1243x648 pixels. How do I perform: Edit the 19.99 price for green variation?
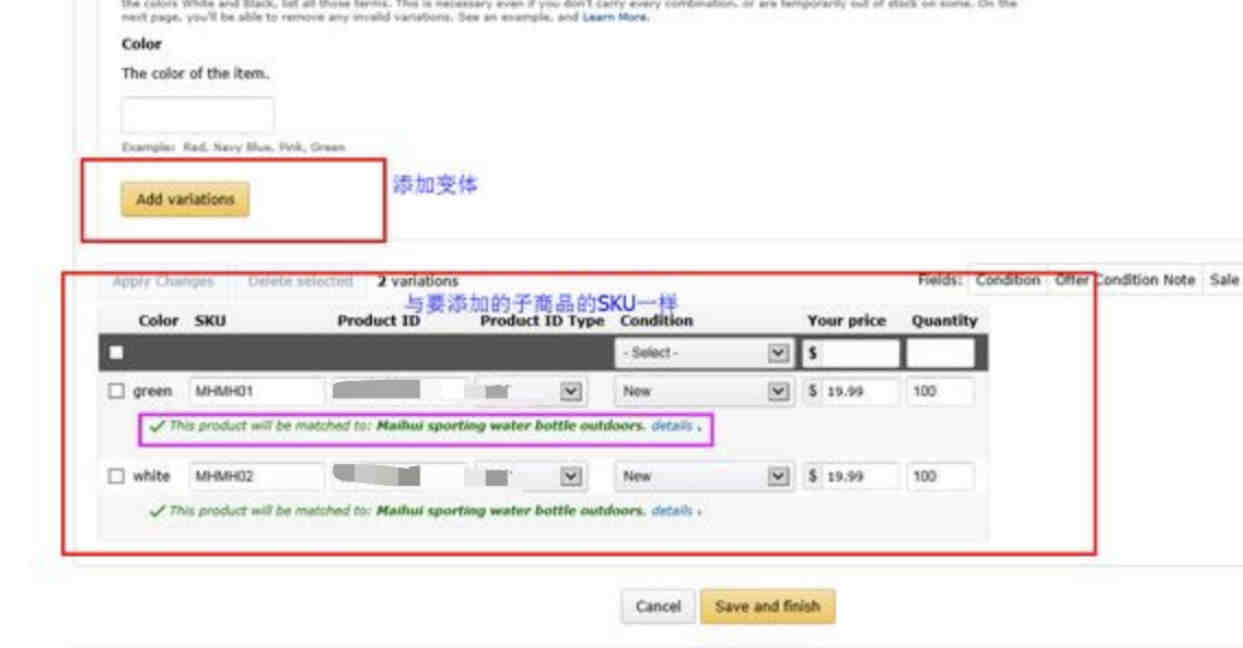859,391
